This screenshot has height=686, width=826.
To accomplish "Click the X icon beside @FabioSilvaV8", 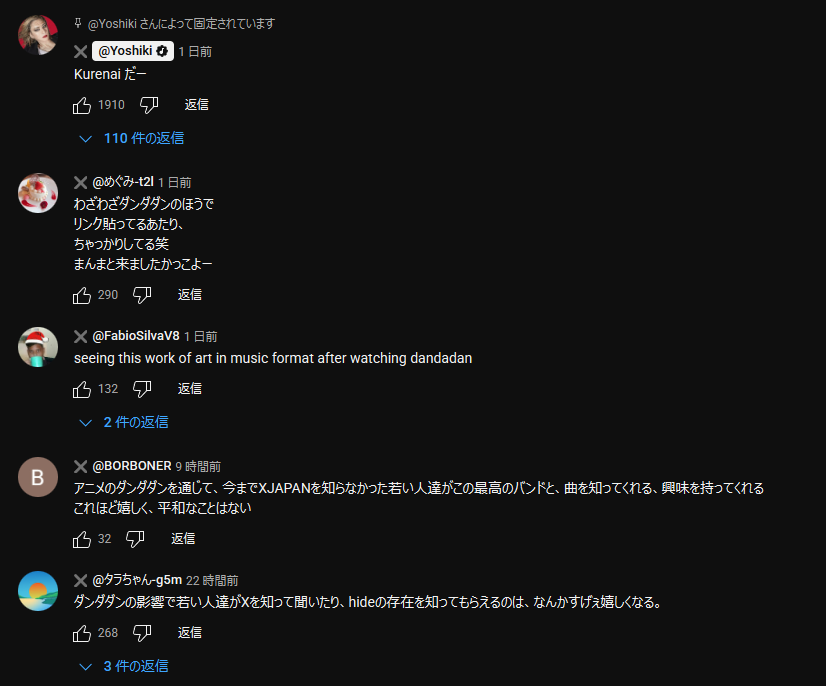I will click(81, 336).
